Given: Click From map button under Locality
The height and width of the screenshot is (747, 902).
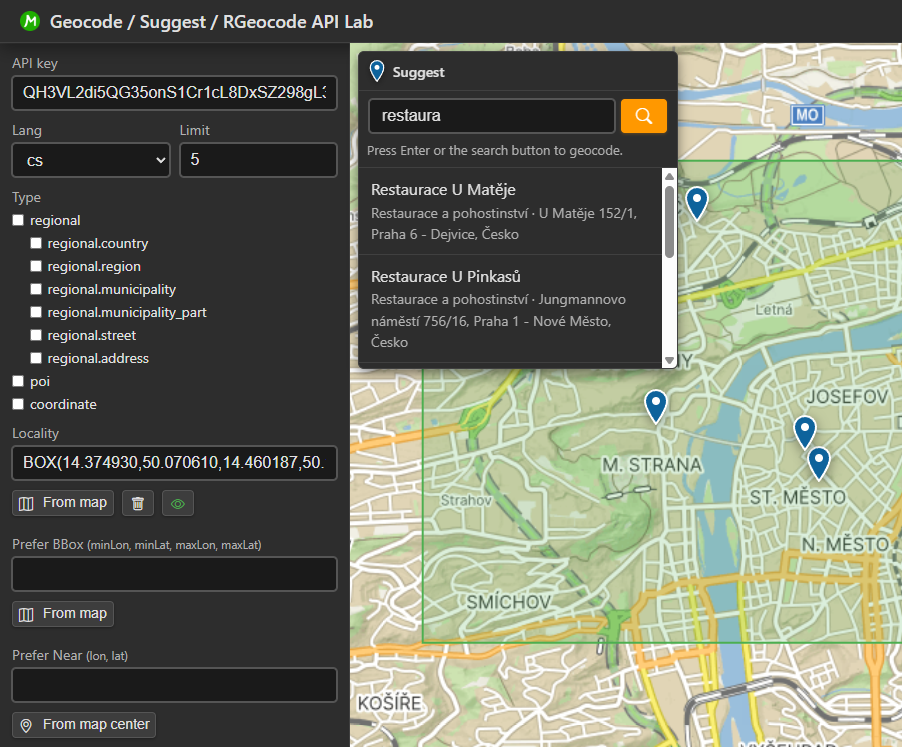Looking at the screenshot, I should (63, 503).
